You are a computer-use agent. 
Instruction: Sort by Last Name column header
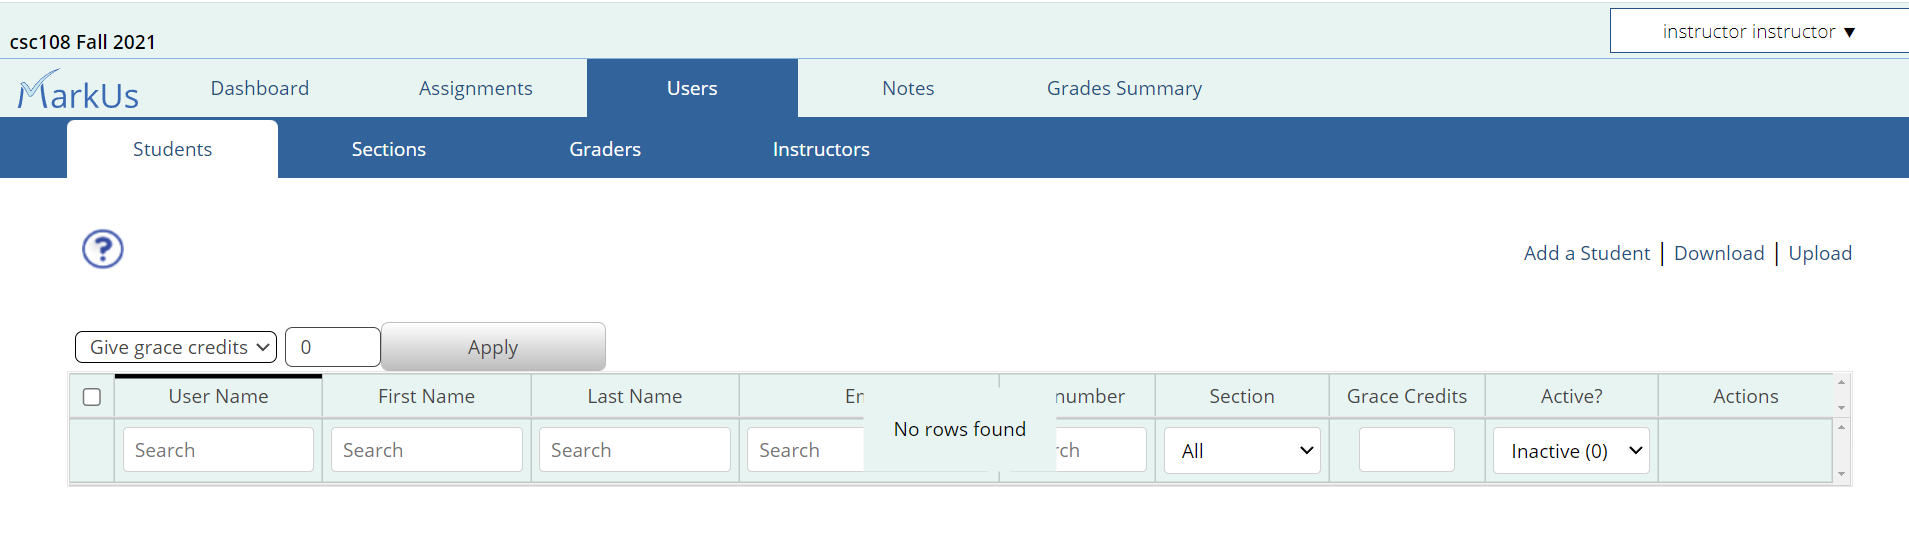pos(634,396)
